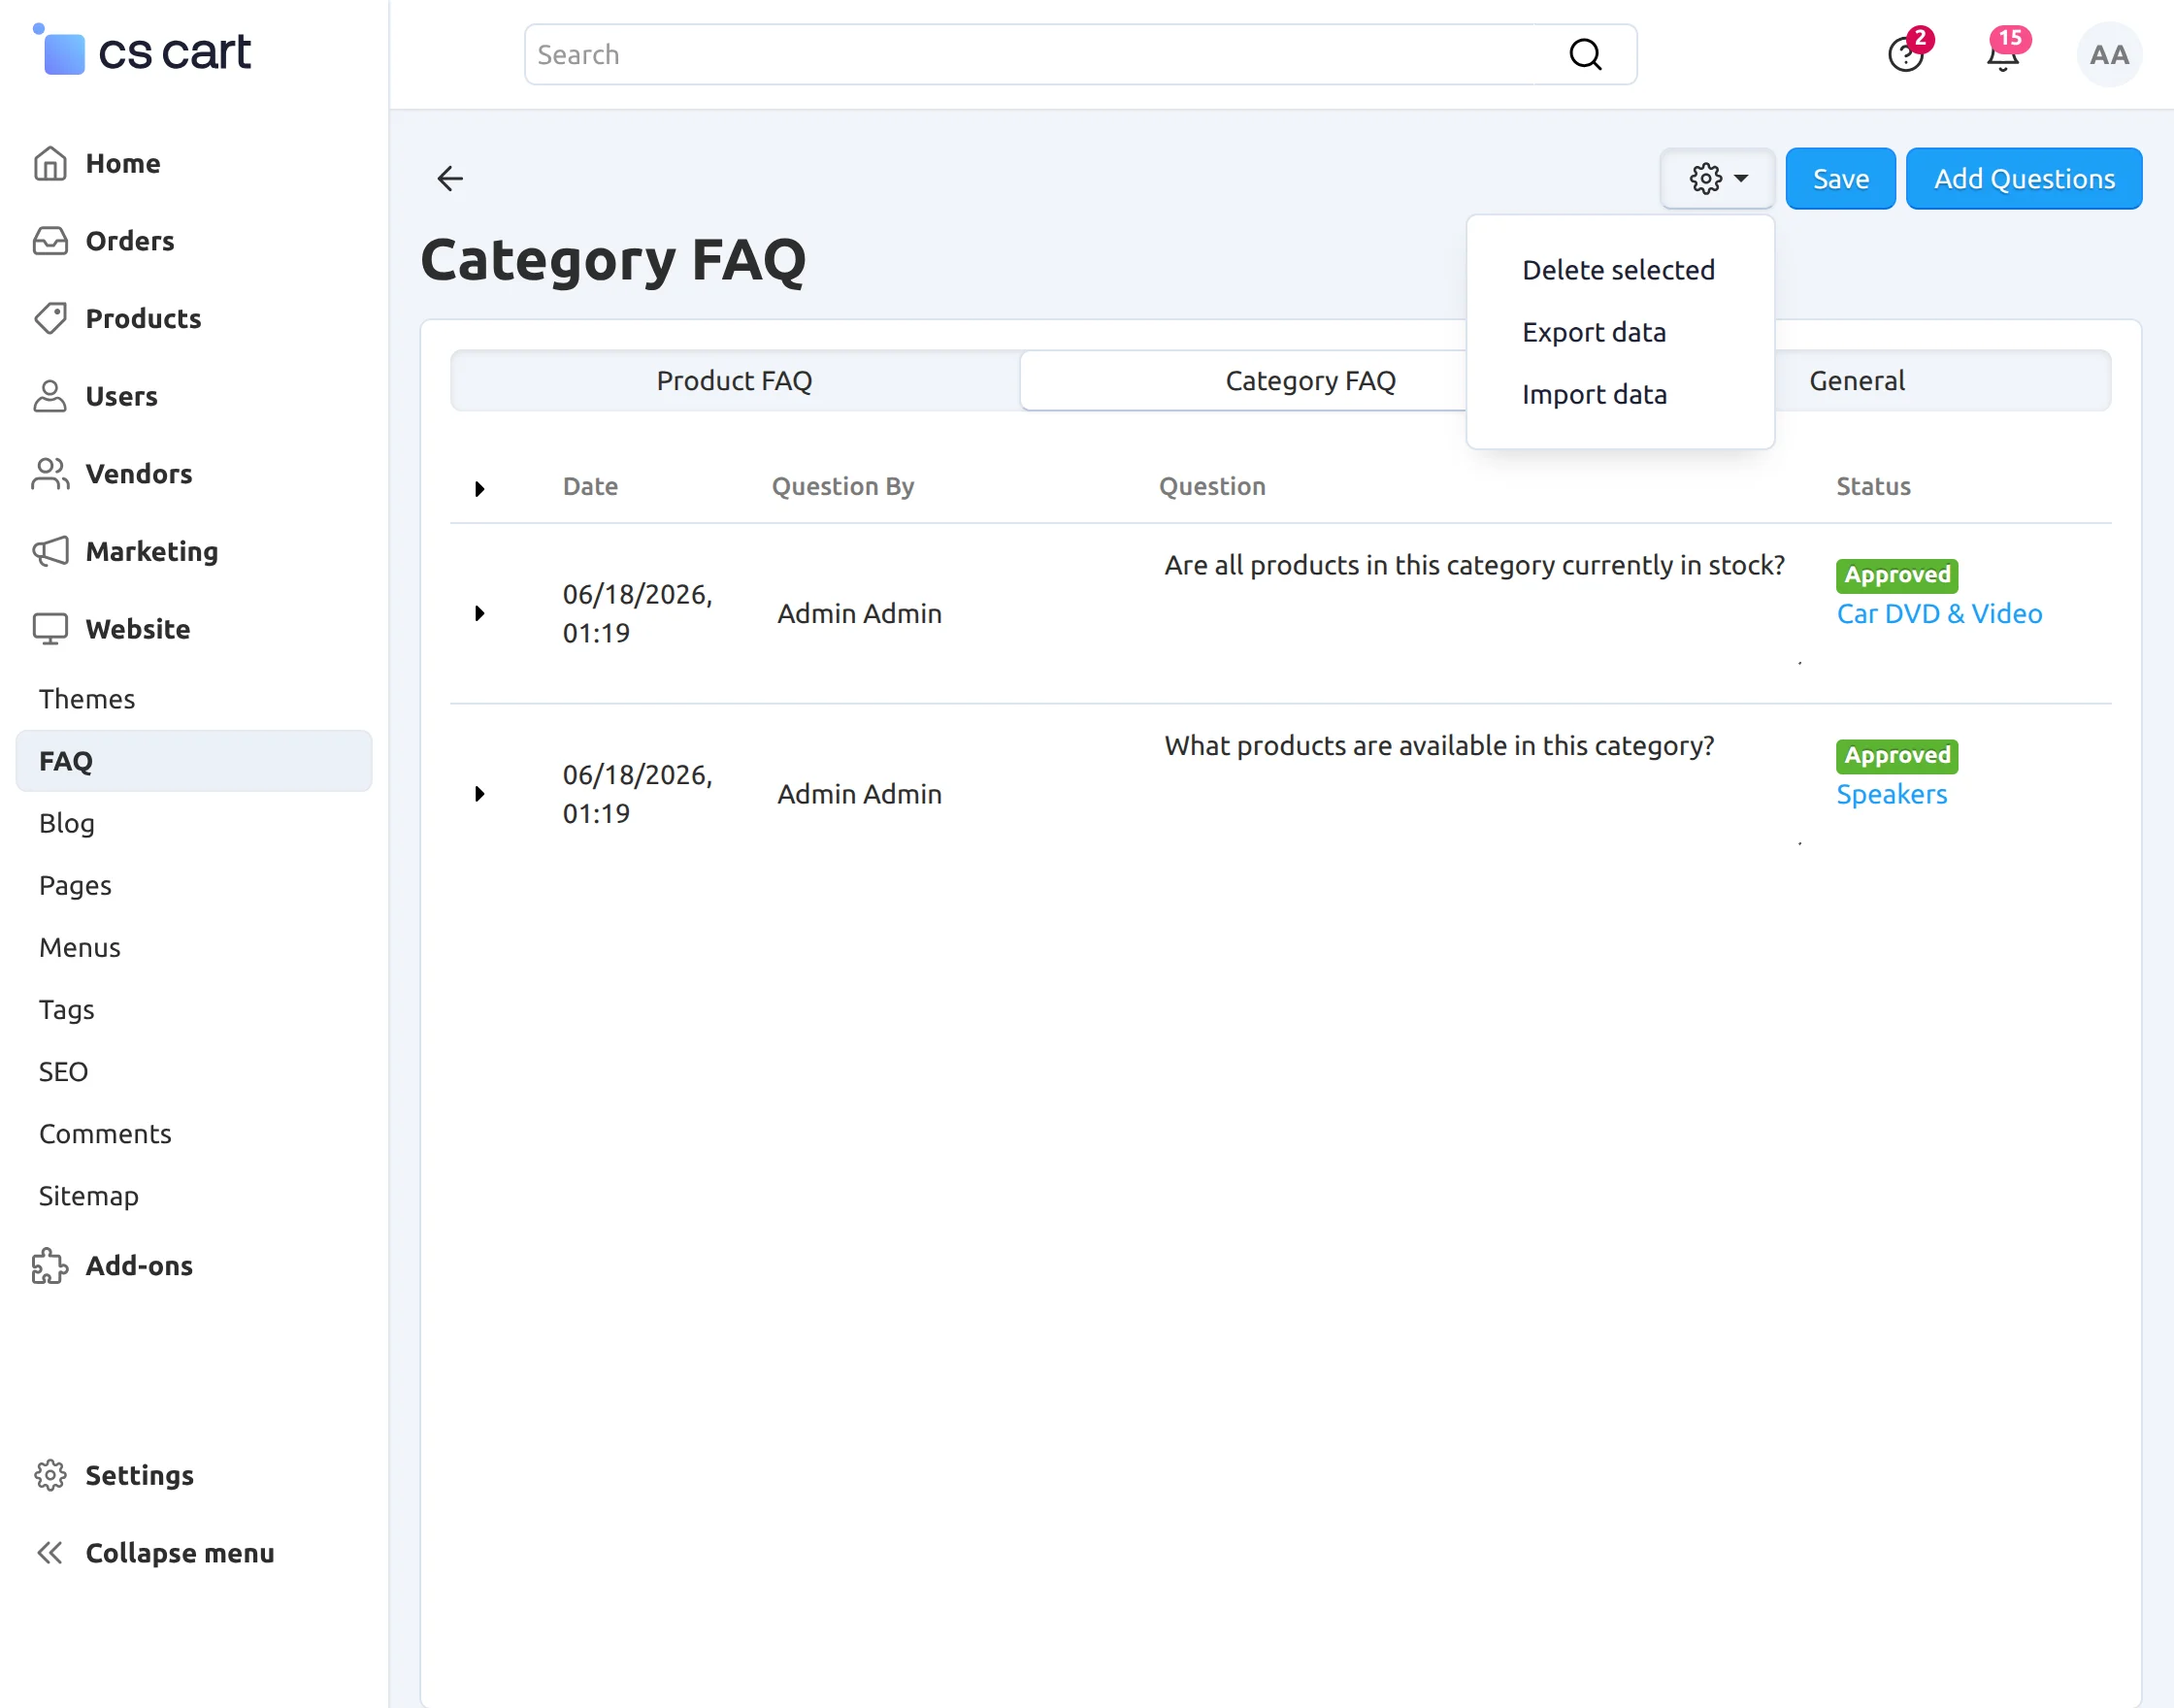
Task: Click the Question column header
Action: pos(1212,486)
